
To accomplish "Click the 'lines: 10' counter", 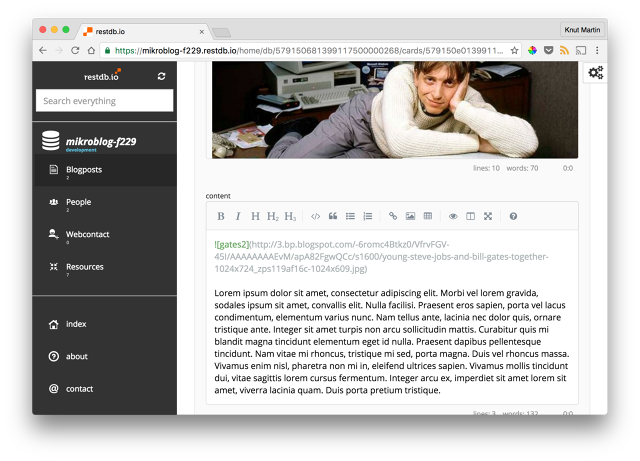I will coord(486,168).
